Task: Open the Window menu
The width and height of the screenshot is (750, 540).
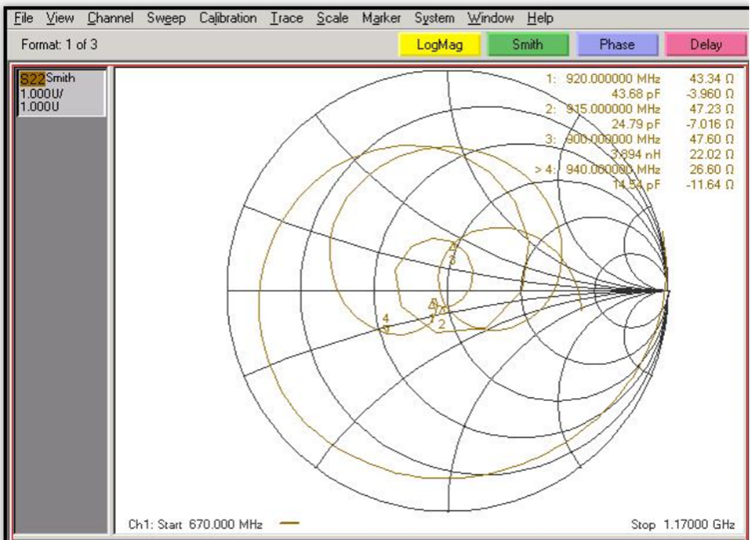Action: tap(491, 18)
